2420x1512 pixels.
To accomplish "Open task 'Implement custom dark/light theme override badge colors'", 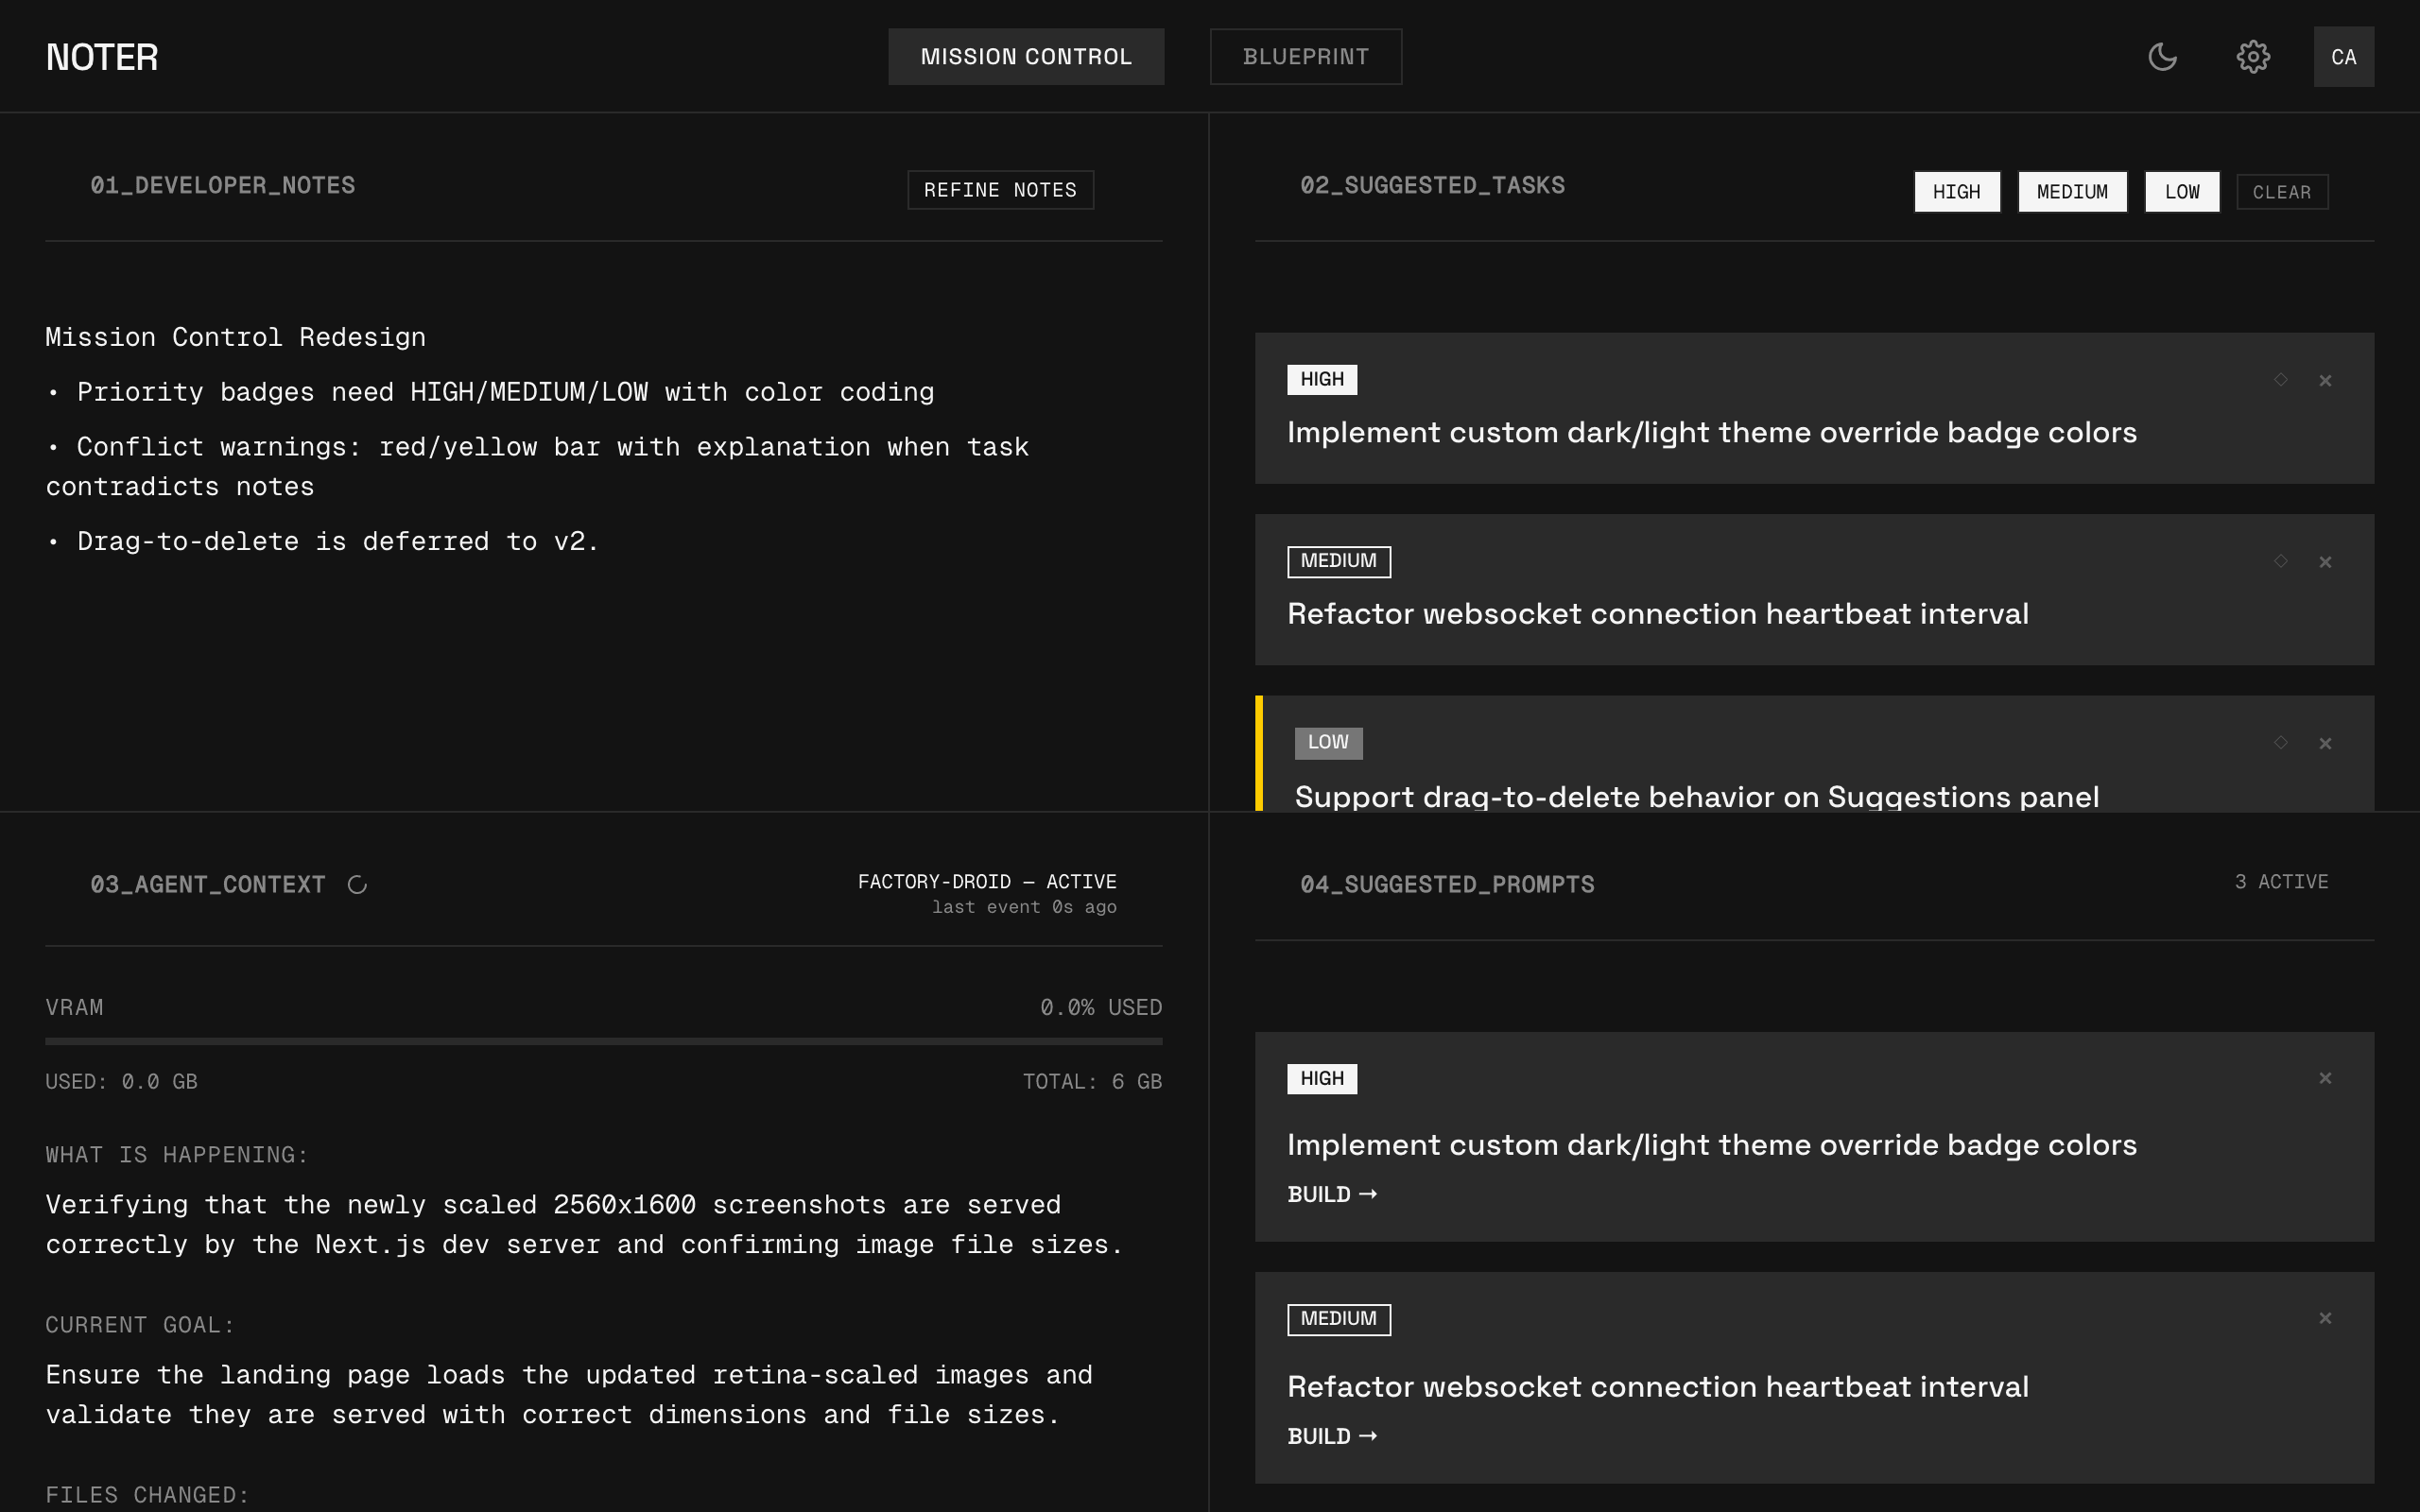I will [x=1712, y=433].
